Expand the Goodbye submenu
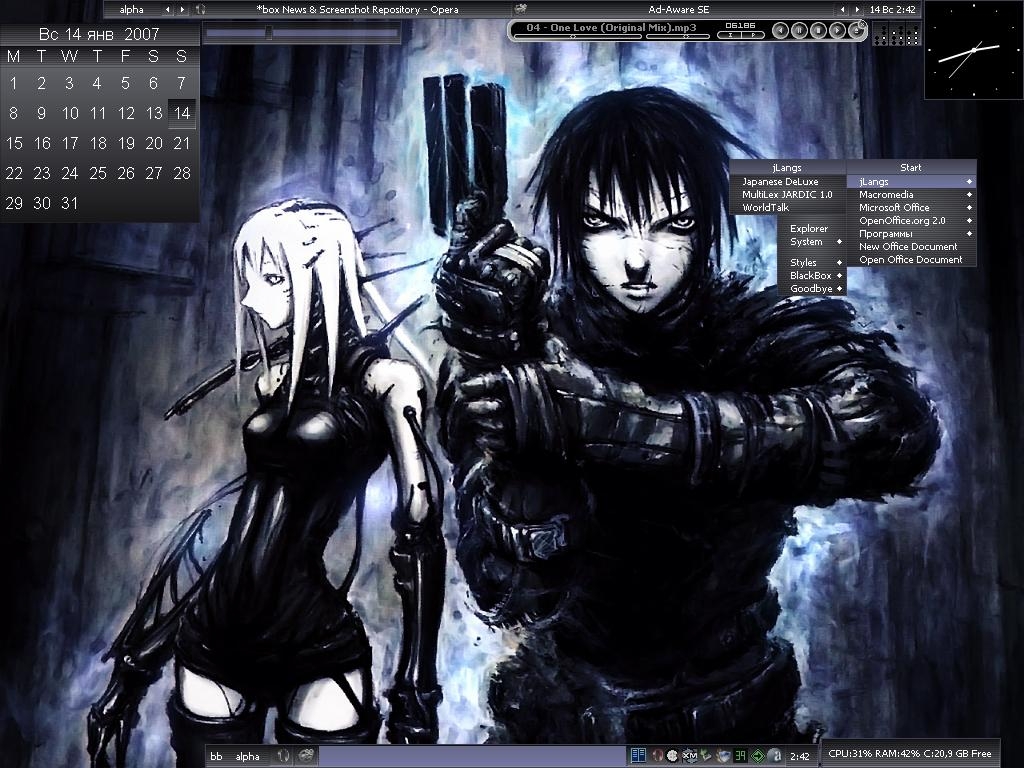This screenshot has width=1024, height=768. [x=812, y=289]
